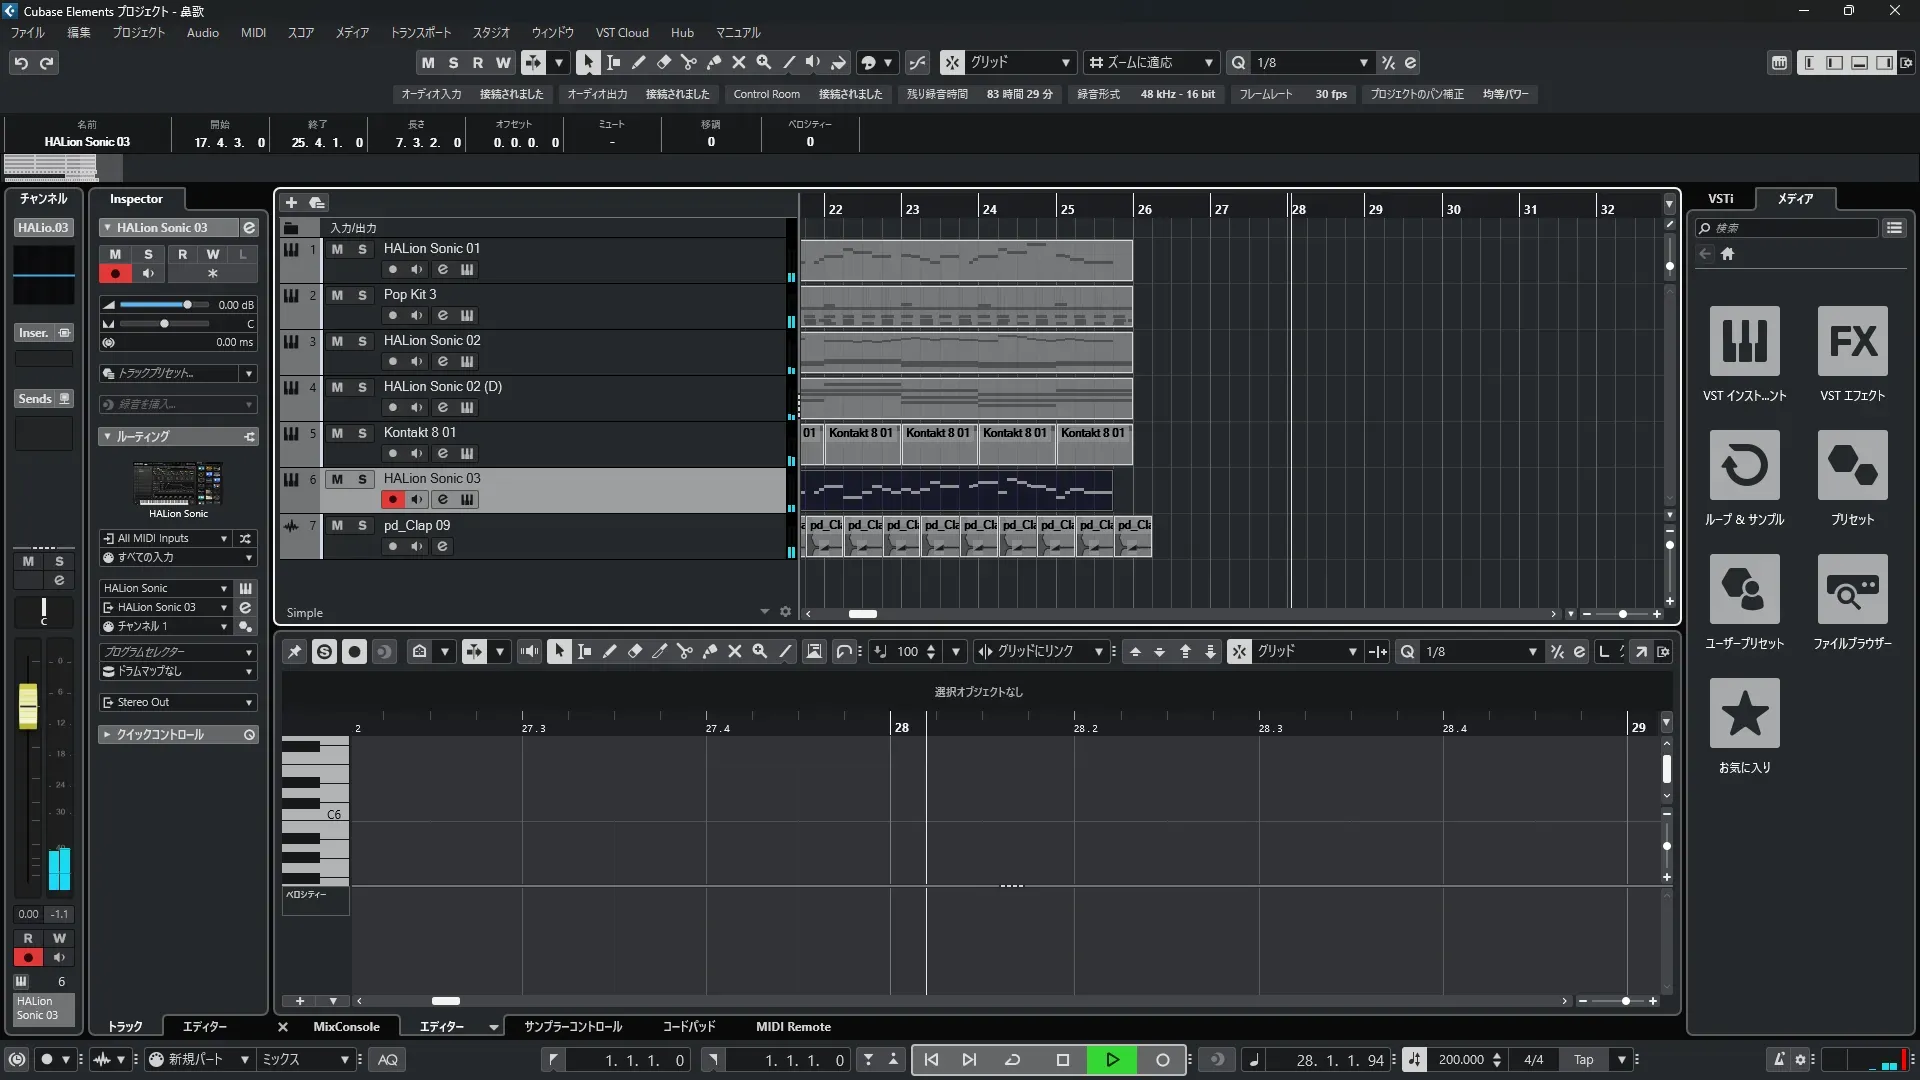Adjust the inspector volume slider

(187, 305)
